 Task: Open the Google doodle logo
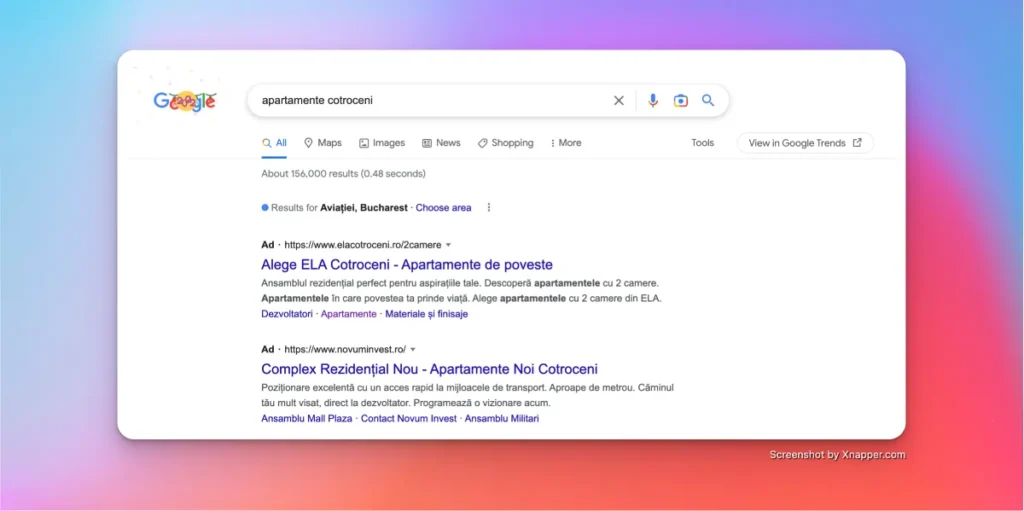[x=185, y=101]
